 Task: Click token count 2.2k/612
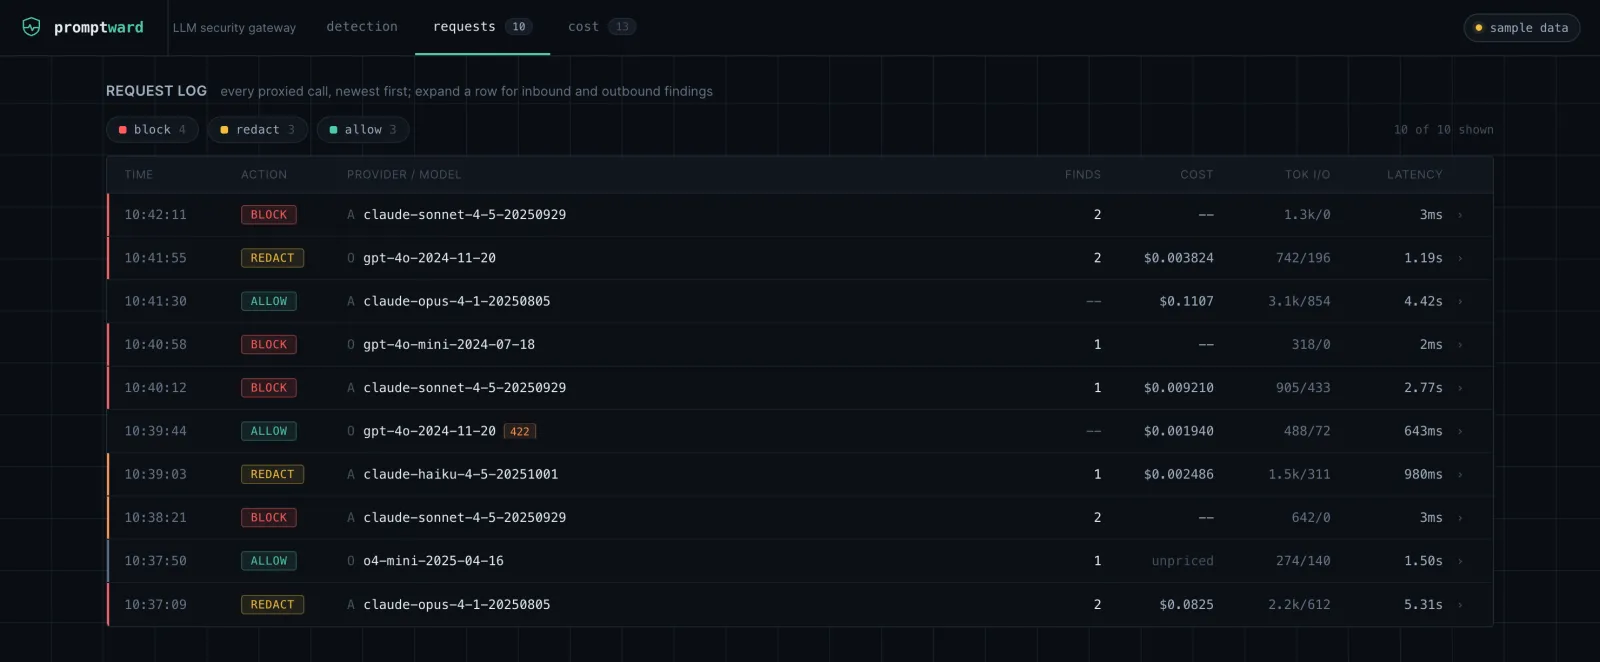pyautogui.click(x=1299, y=605)
